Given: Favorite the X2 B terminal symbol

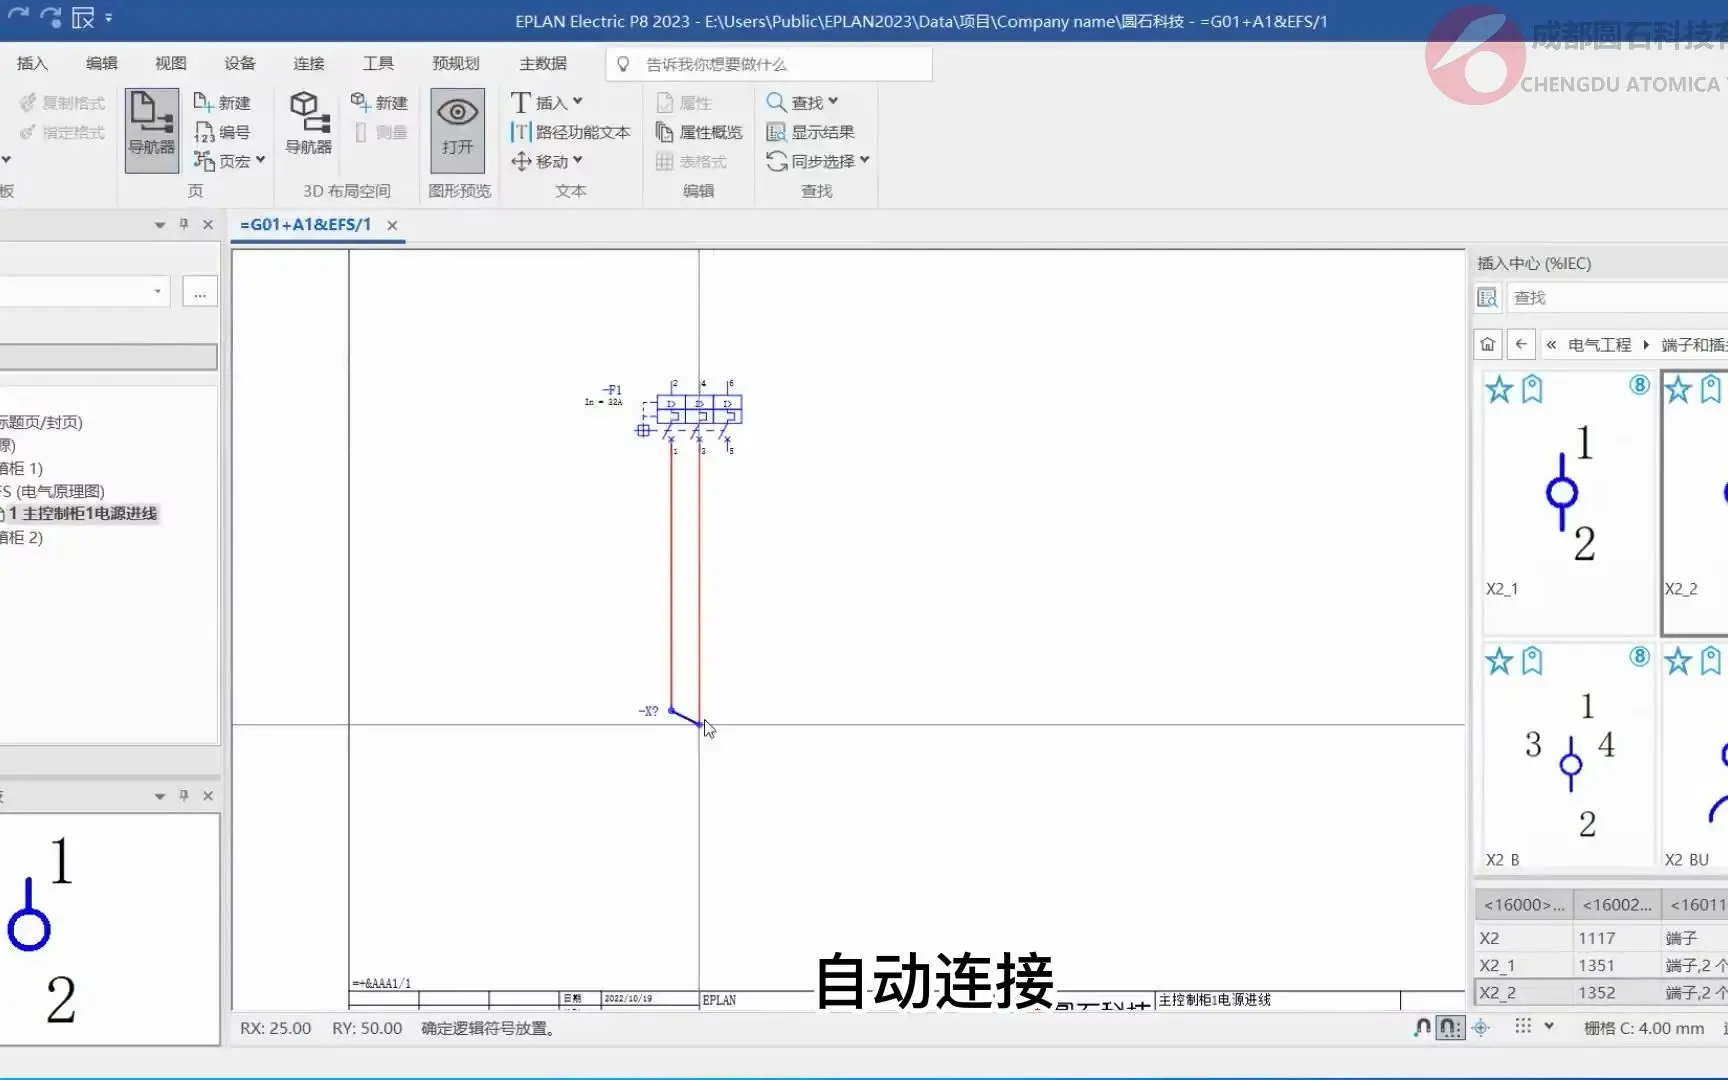Looking at the screenshot, I should 1499,661.
